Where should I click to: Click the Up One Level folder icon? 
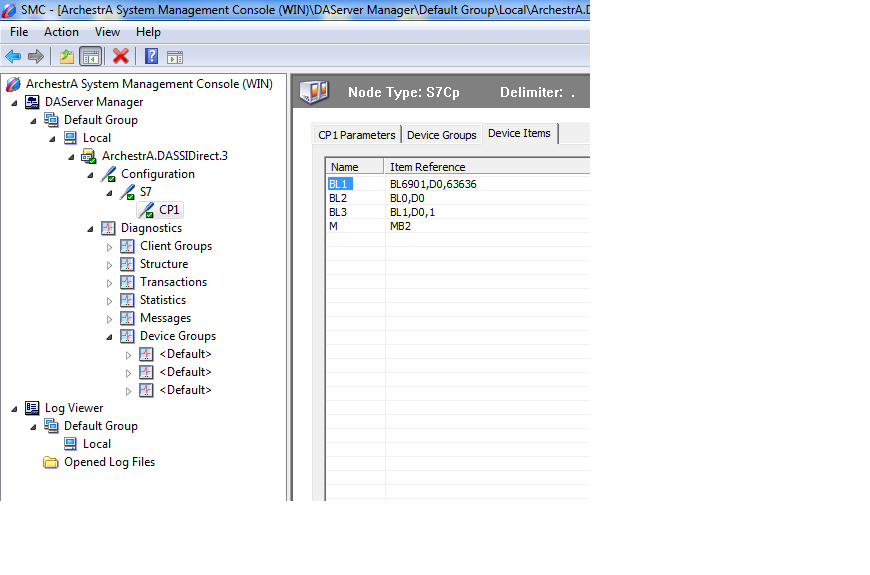click(66, 57)
